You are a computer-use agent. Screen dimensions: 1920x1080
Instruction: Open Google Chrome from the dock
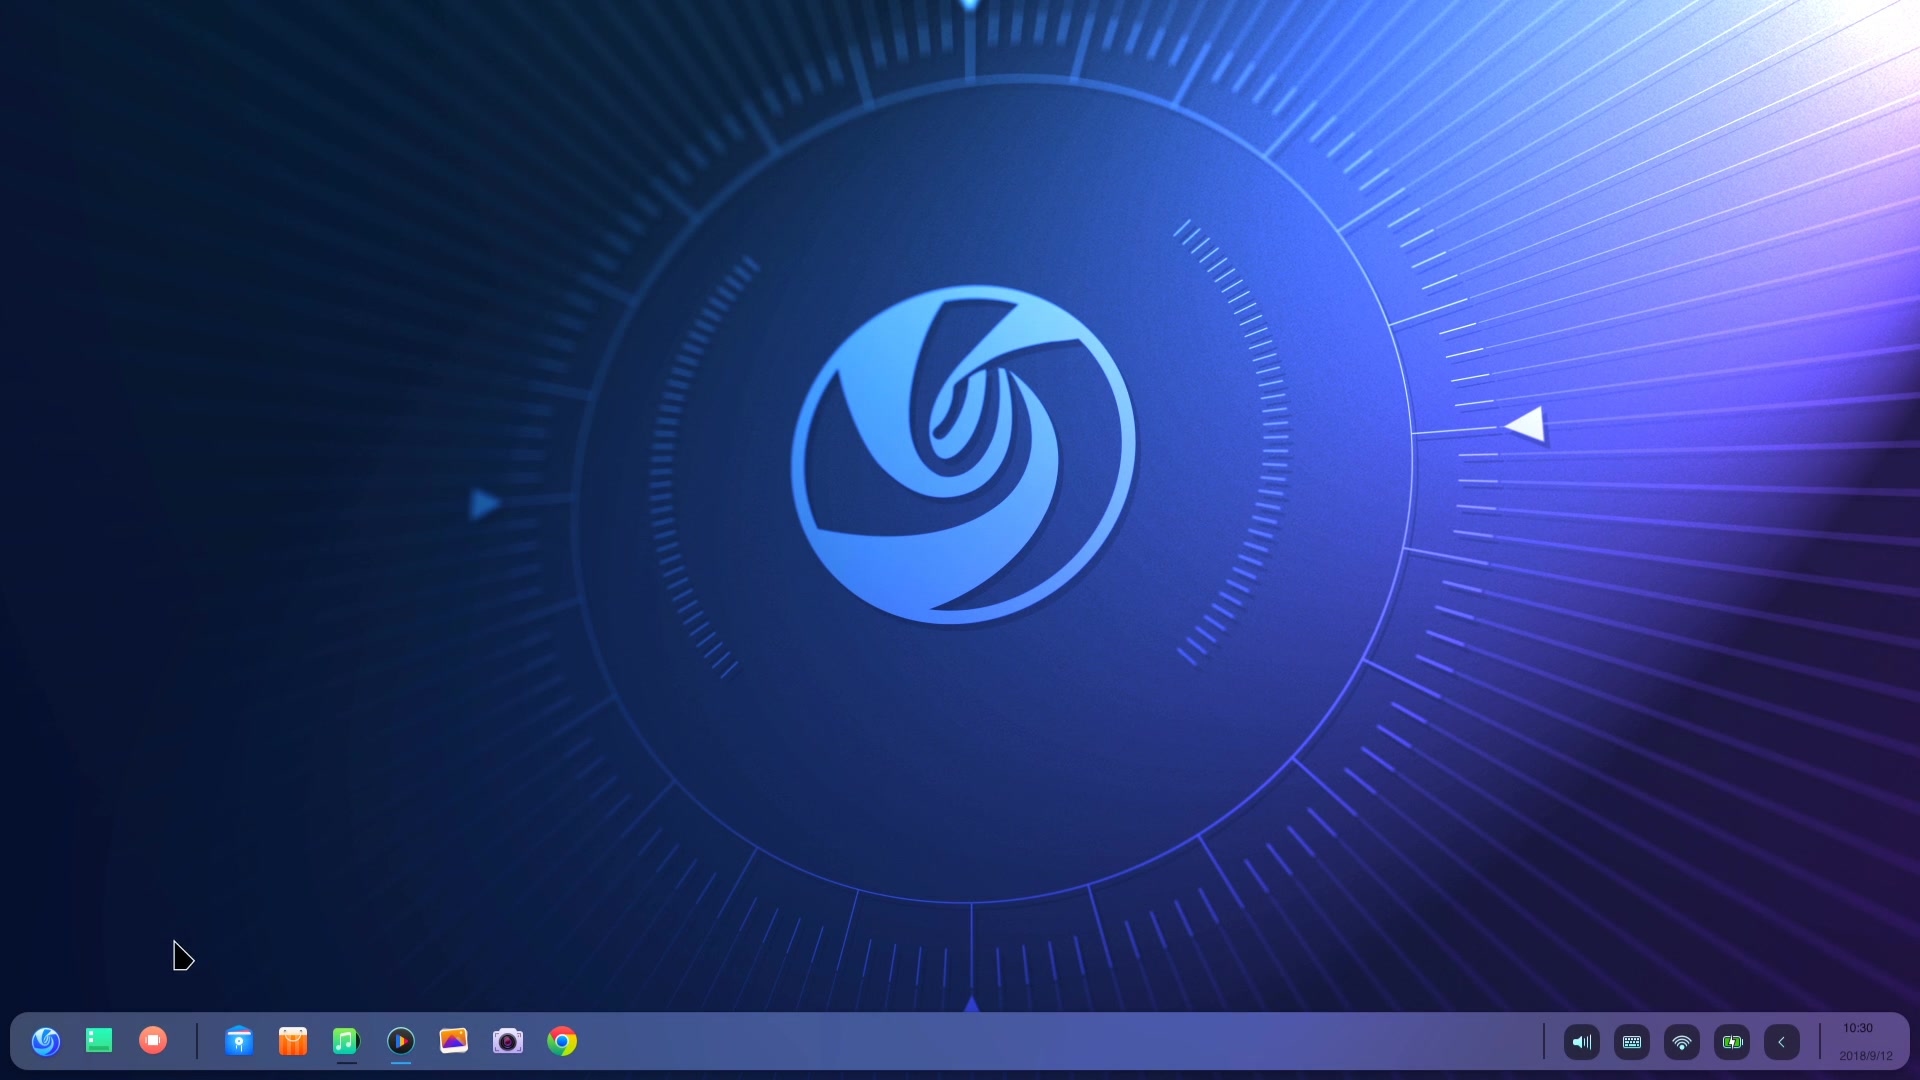pyautogui.click(x=562, y=1041)
